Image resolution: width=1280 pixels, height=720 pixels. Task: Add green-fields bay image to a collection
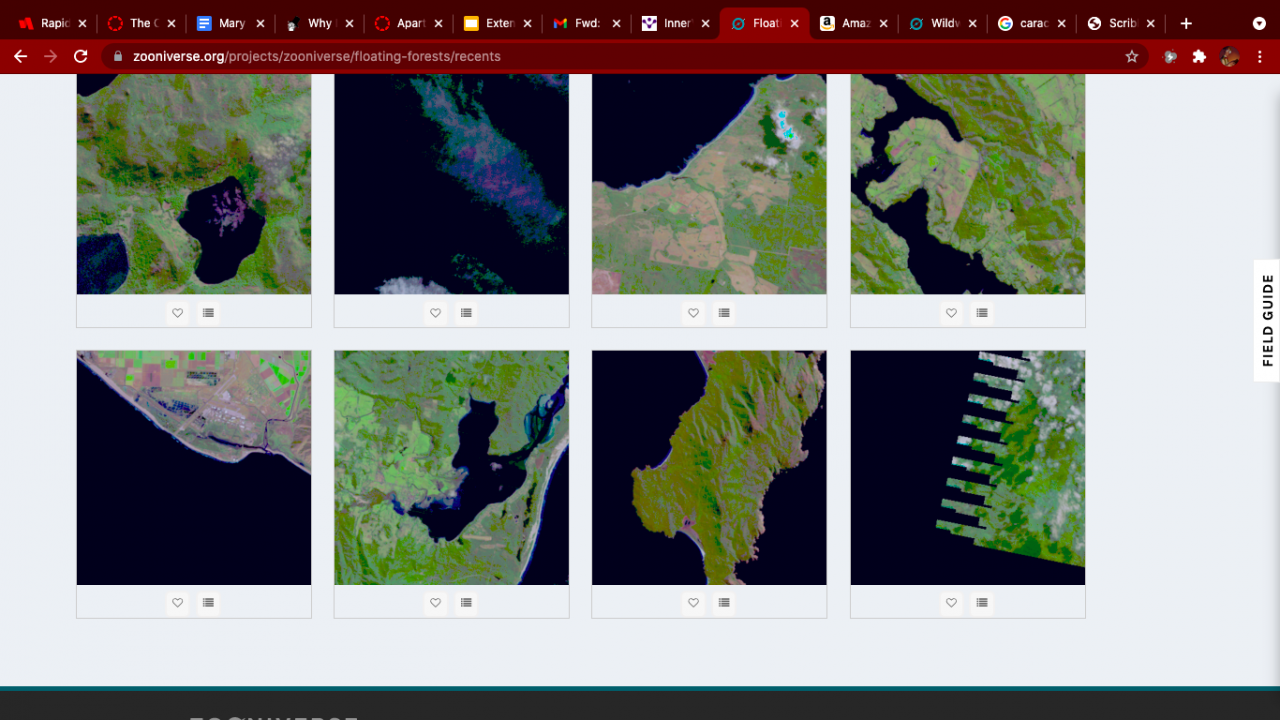pyautogui.click(x=466, y=603)
